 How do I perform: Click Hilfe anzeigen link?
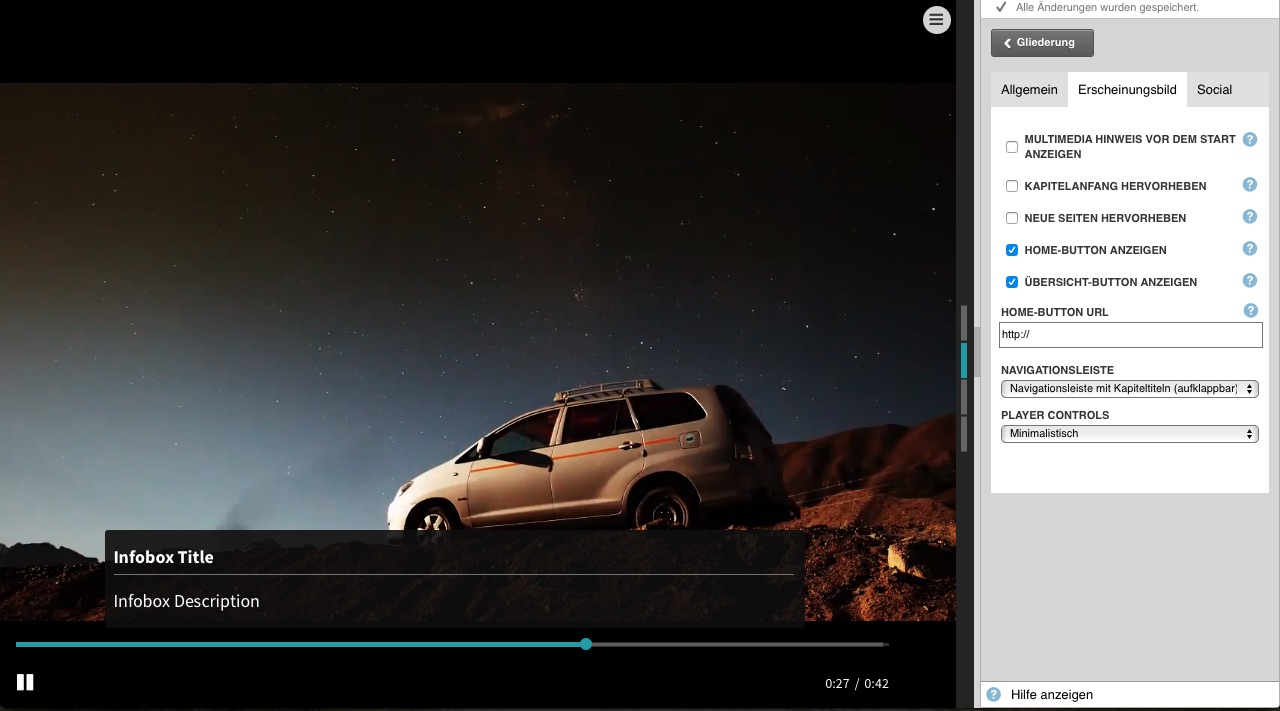1051,694
